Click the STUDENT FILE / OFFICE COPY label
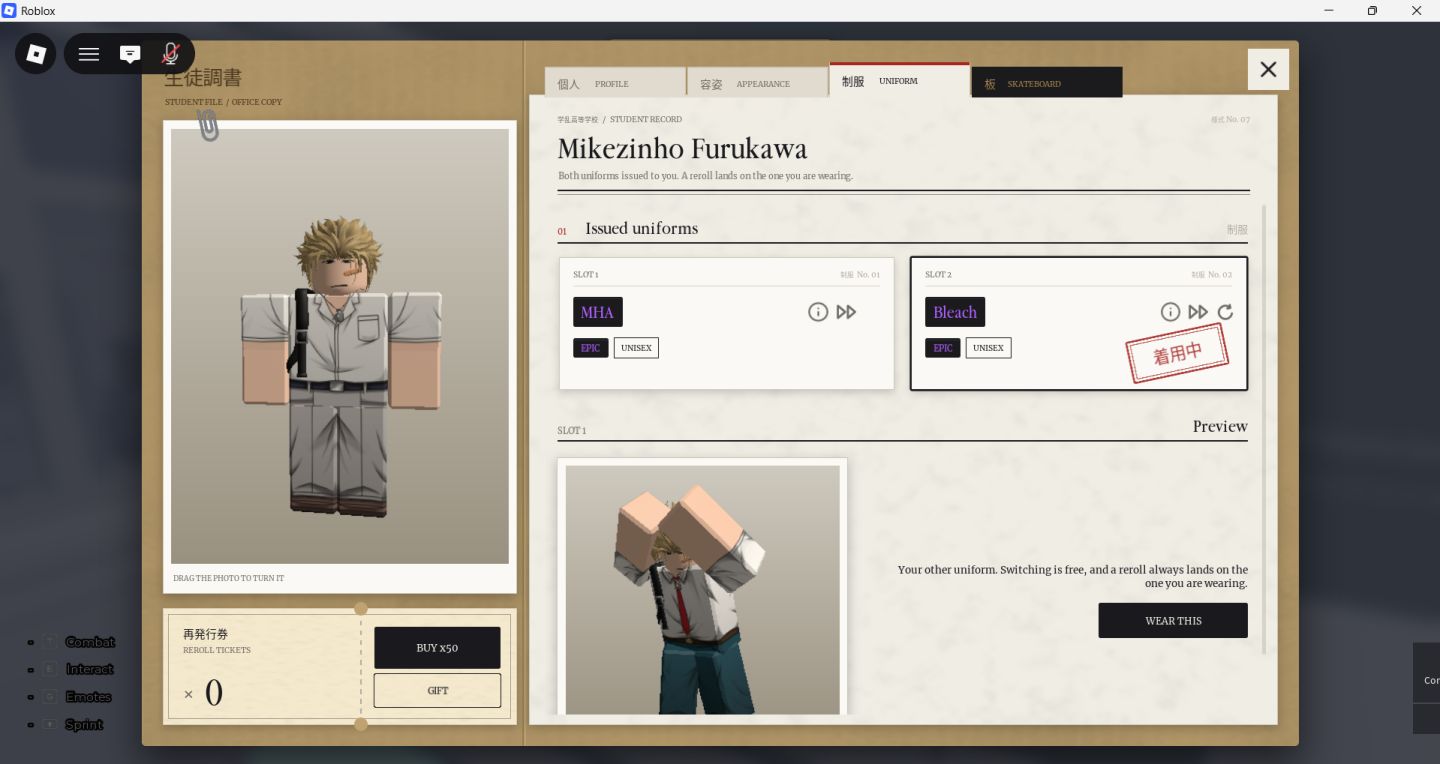 [224, 102]
